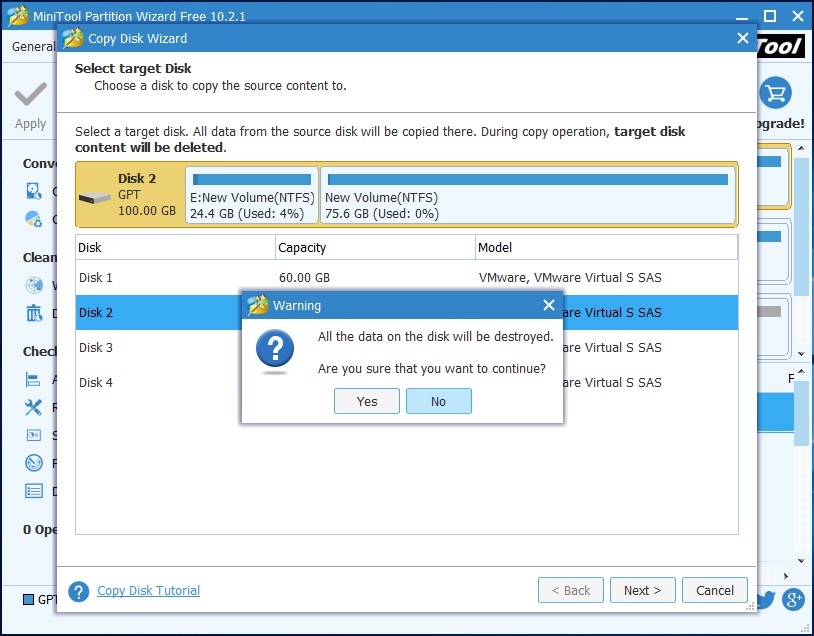
Task: Close the Warning dialog with its X
Action: pyautogui.click(x=548, y=305)
